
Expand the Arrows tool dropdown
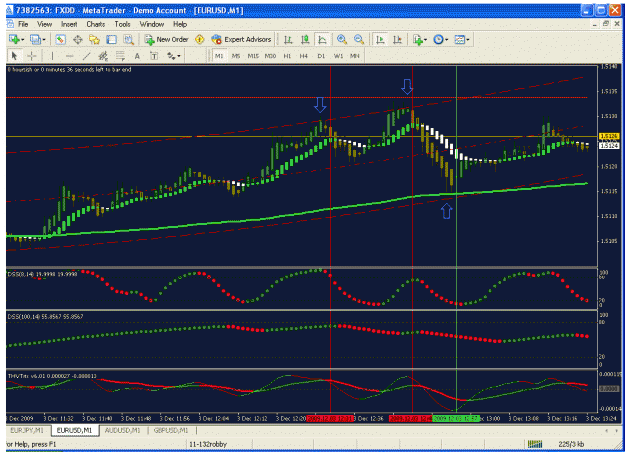[179, 56]
